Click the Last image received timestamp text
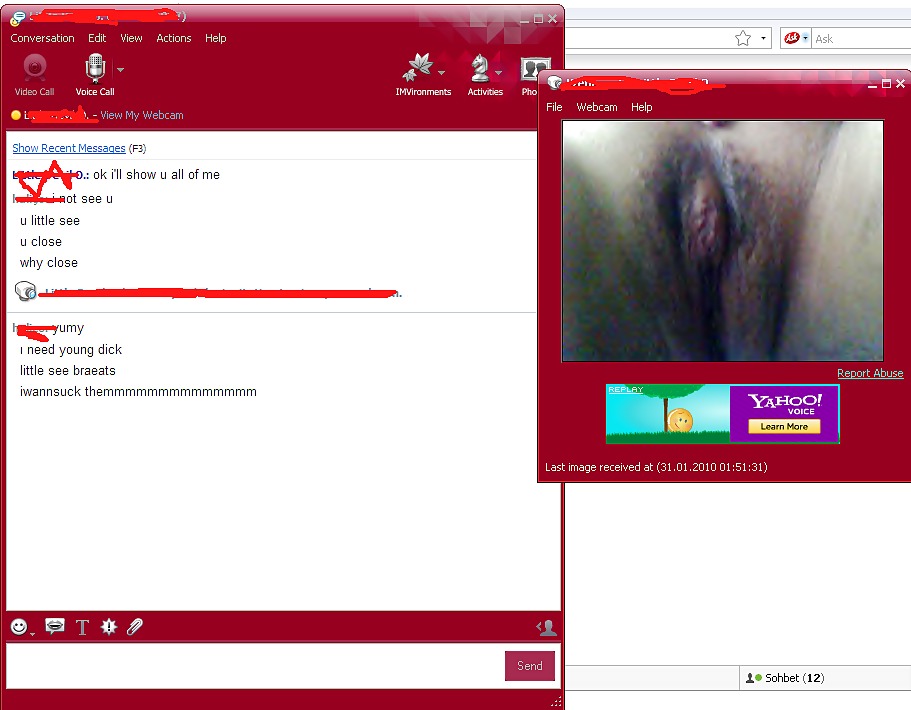Screen dimensions: 911x710 click(x=656, y=467)
